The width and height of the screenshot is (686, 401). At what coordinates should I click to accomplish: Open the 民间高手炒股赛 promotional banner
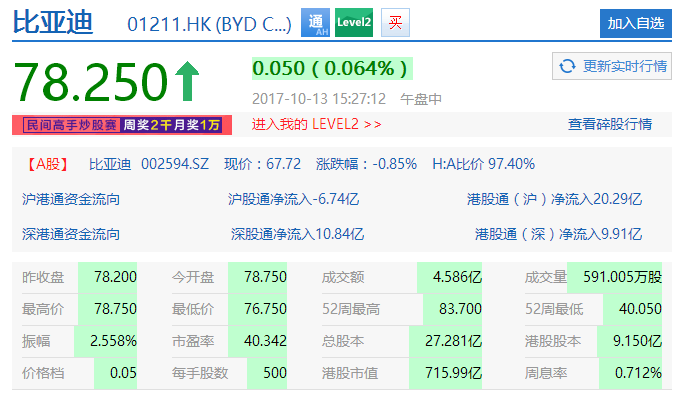click(122, 125)
